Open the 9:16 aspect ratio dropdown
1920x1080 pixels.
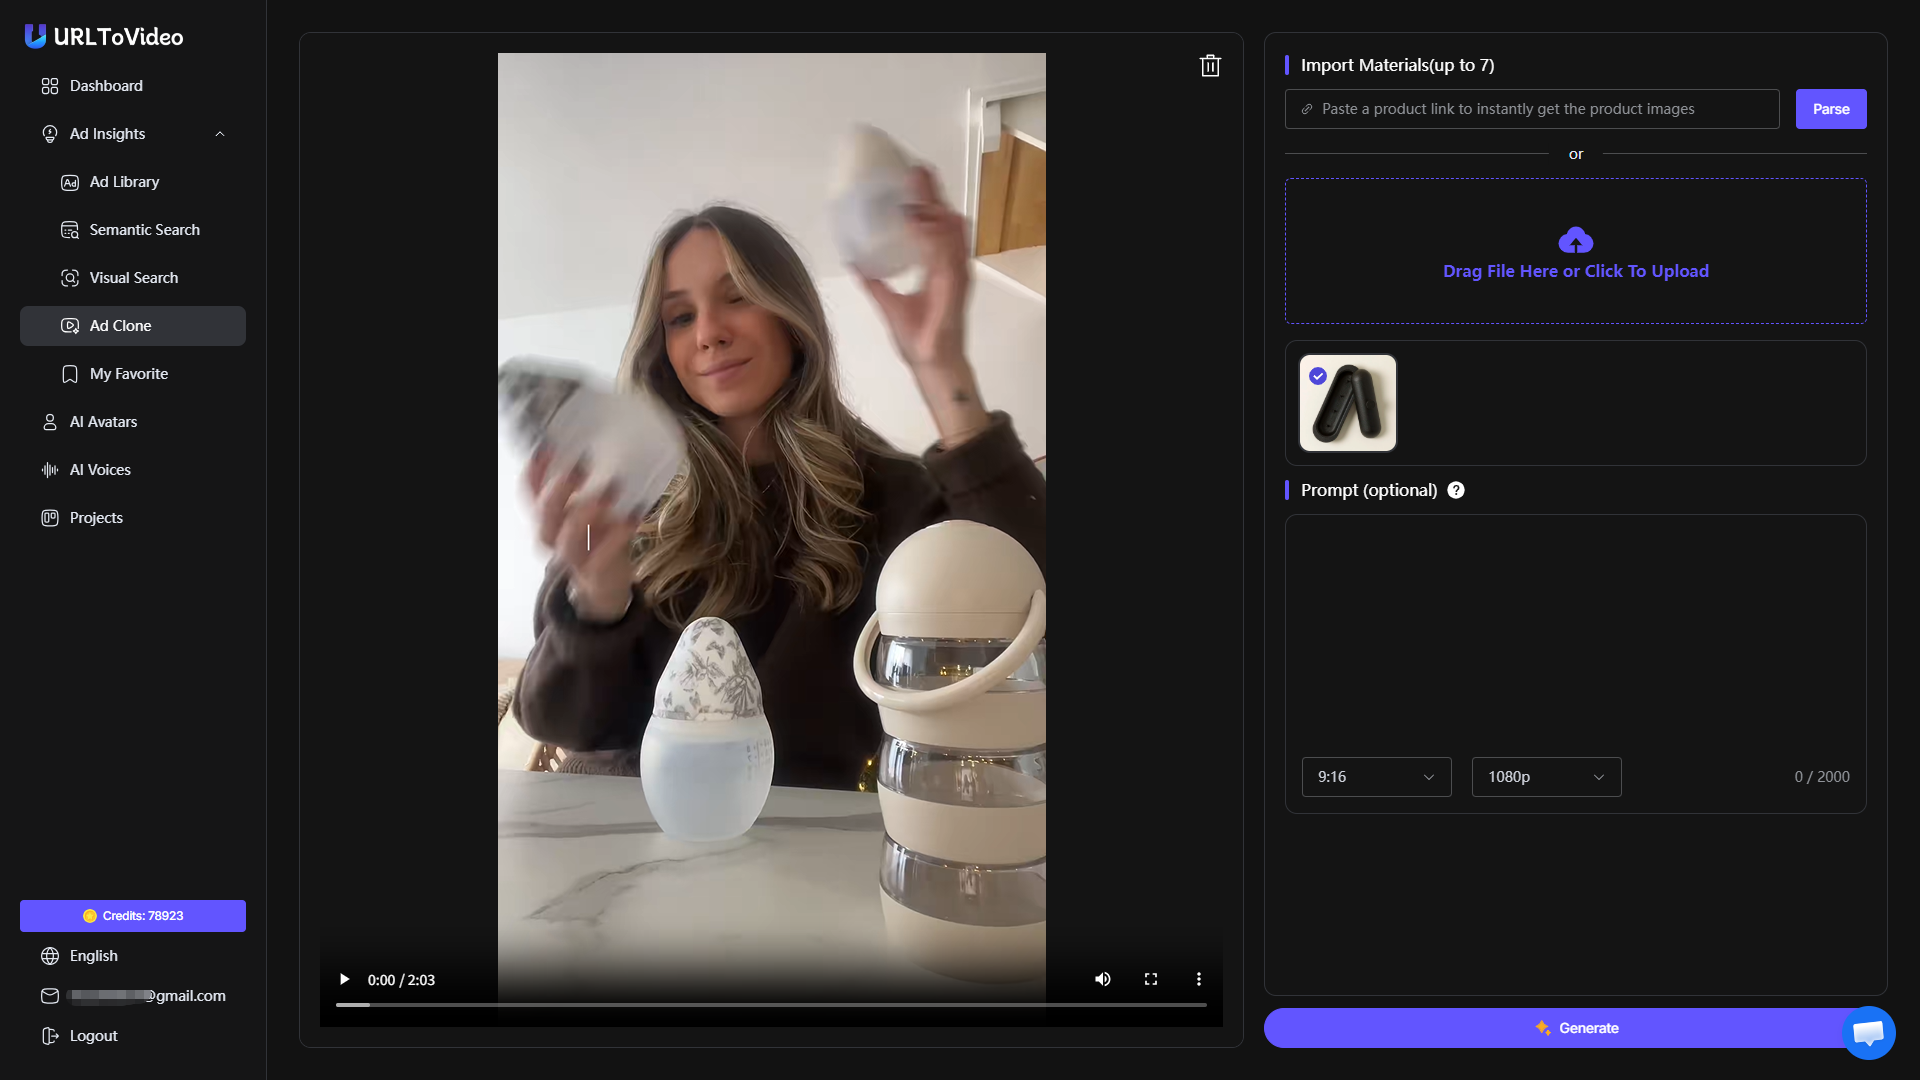1376,777
